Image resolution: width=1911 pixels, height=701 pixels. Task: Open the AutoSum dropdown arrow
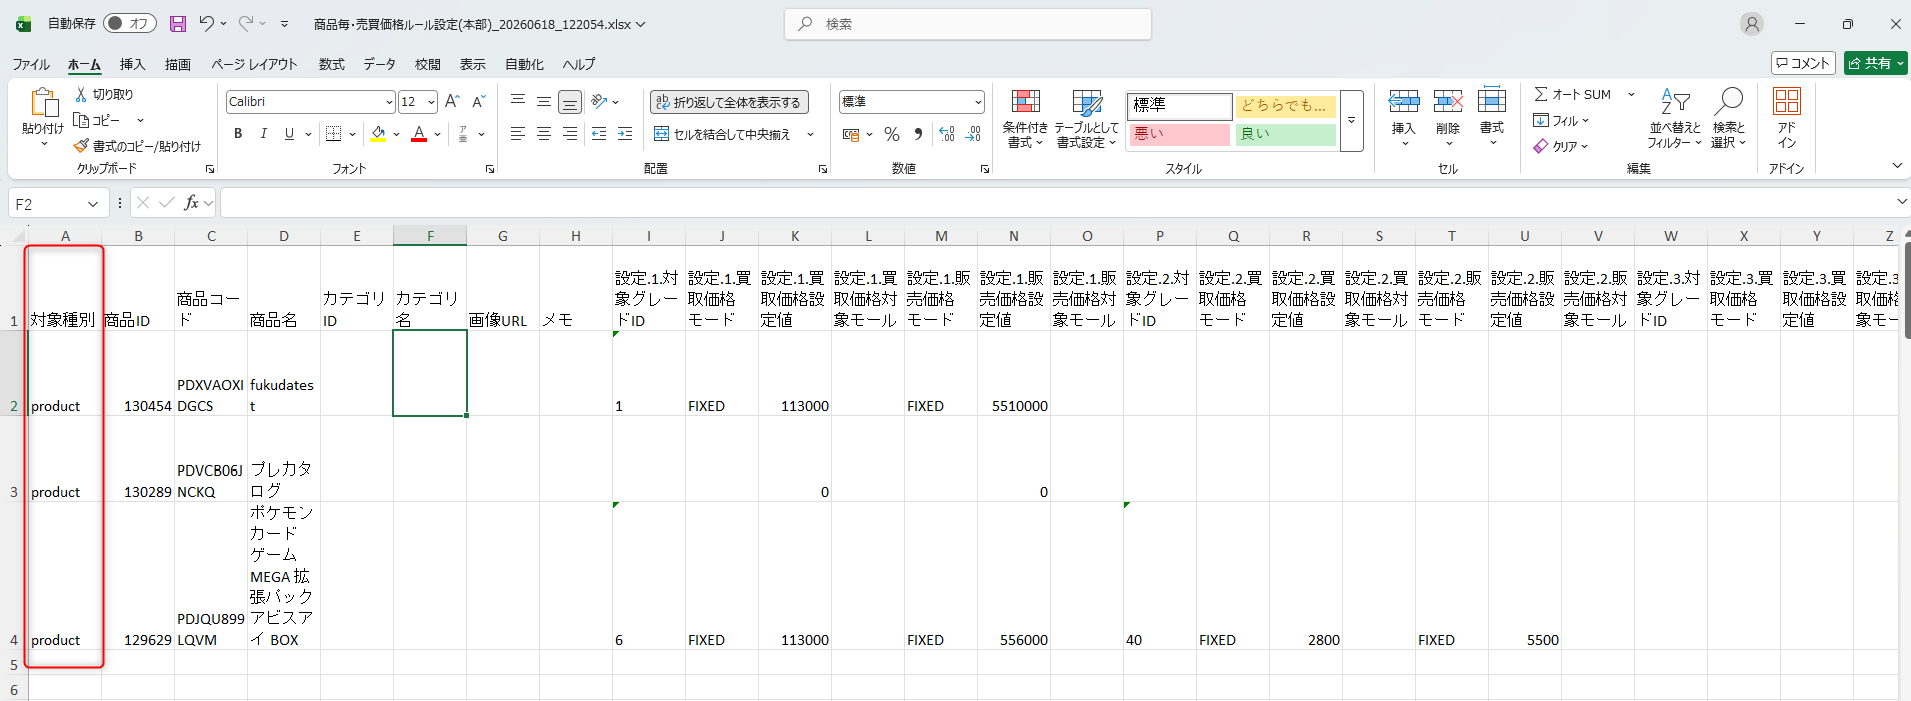(x=1631, y=94)
